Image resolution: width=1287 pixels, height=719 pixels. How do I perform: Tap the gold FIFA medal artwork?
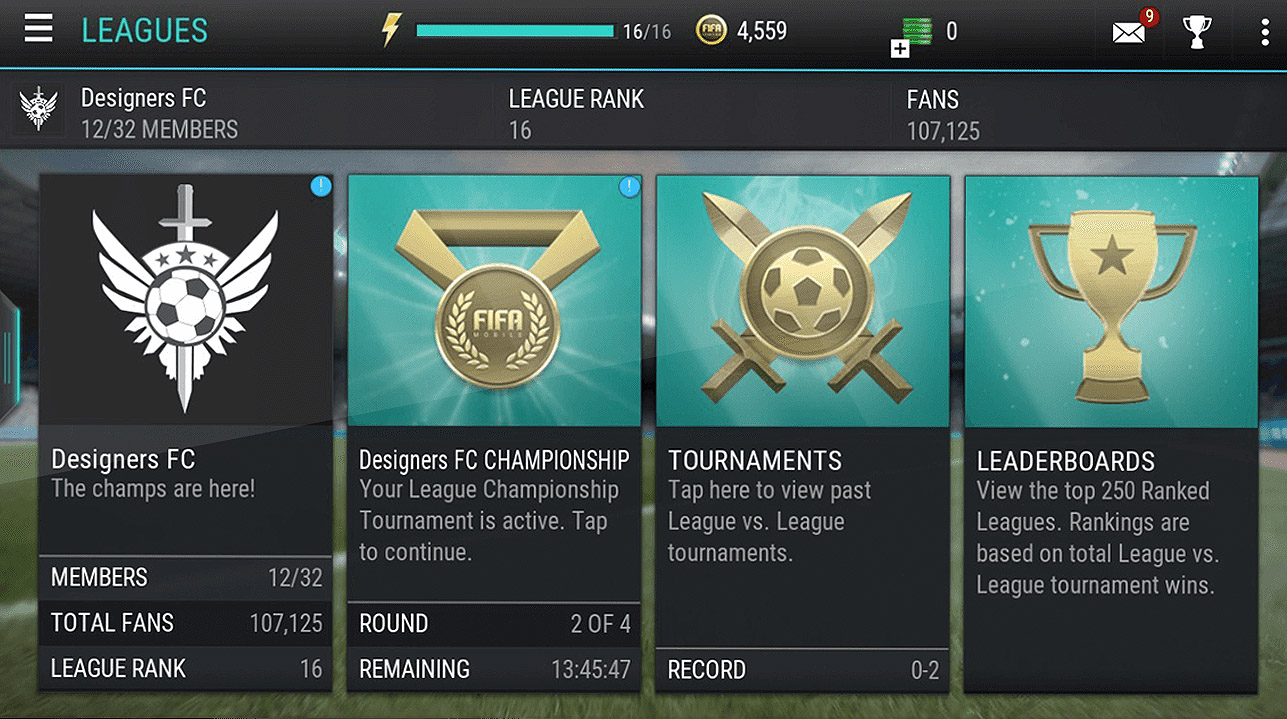pos(494,301)
